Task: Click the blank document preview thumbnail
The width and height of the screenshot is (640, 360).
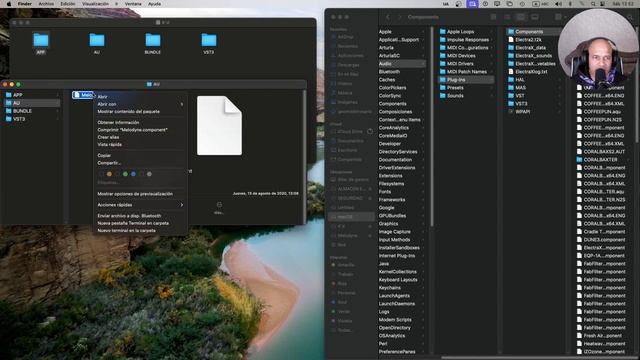Action: pyautogui.click(x=219, y=125)
